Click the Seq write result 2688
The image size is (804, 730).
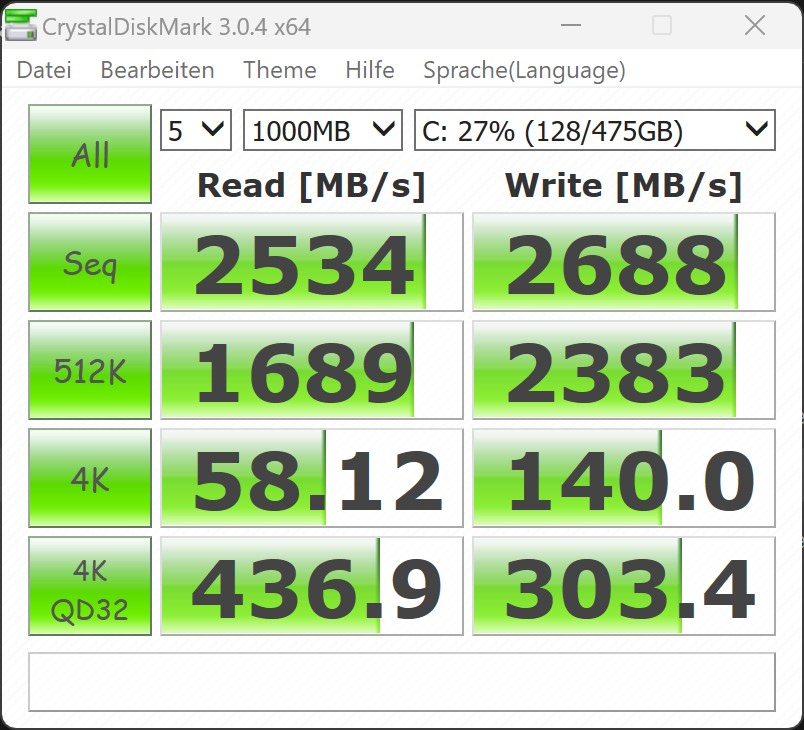tap(623, 262)
